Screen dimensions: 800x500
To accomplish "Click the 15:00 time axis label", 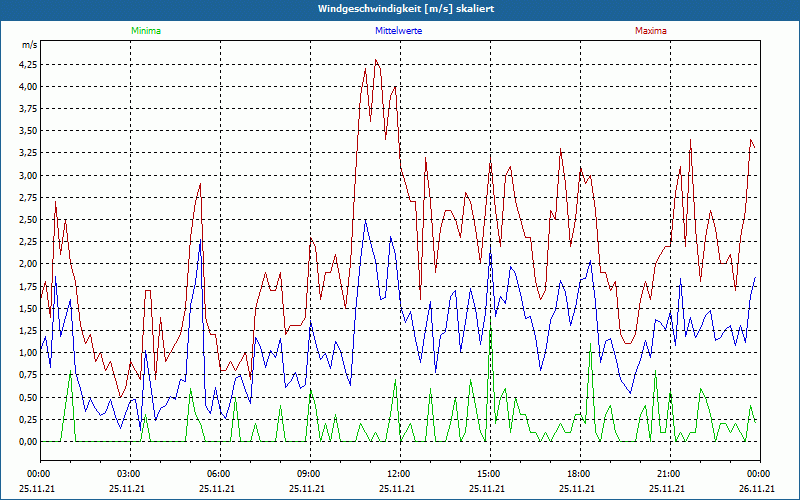I will tap(488, 474).
